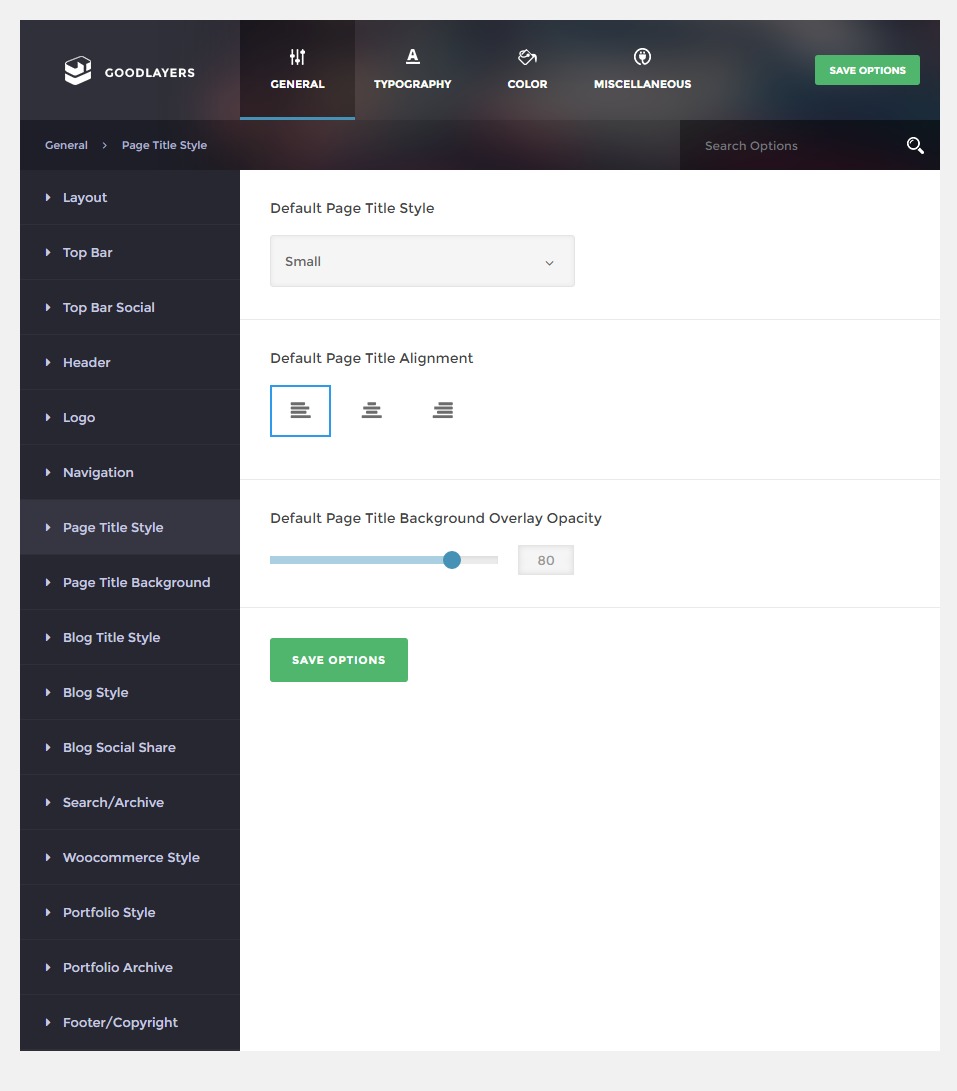Expand the Portfolio Style arrow
The height and width of the screenshot is (1091, 957).
pyautogui.click(x=48, y=912)
